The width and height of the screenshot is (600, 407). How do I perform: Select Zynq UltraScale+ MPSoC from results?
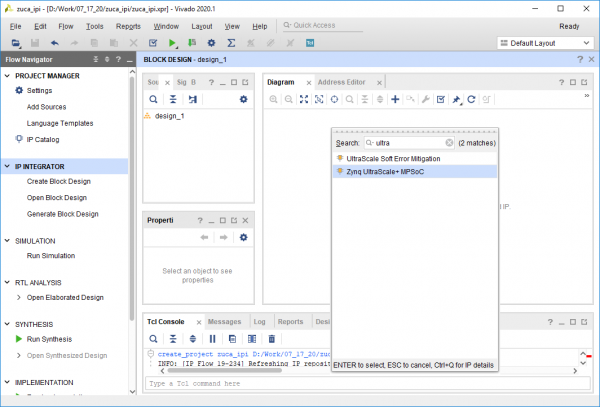click(x=385, y=171)
